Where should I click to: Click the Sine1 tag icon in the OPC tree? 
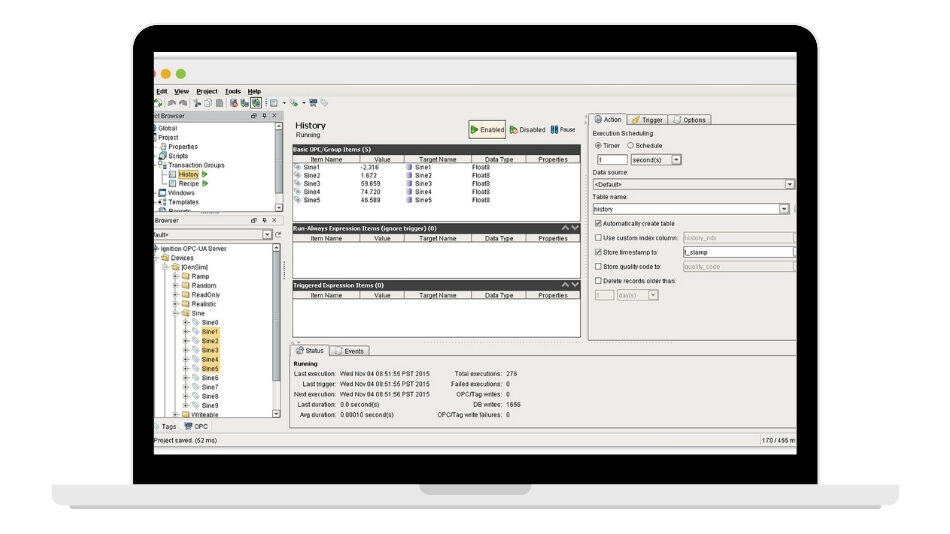pos(196,332)
